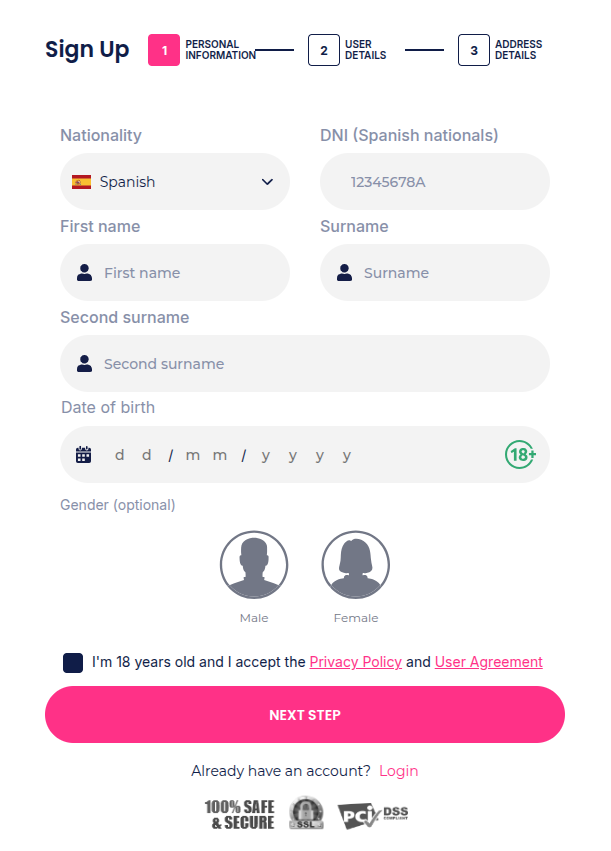Go to step 2 User Details
This screenshot has height=851, width=611.
coord(347,50)
